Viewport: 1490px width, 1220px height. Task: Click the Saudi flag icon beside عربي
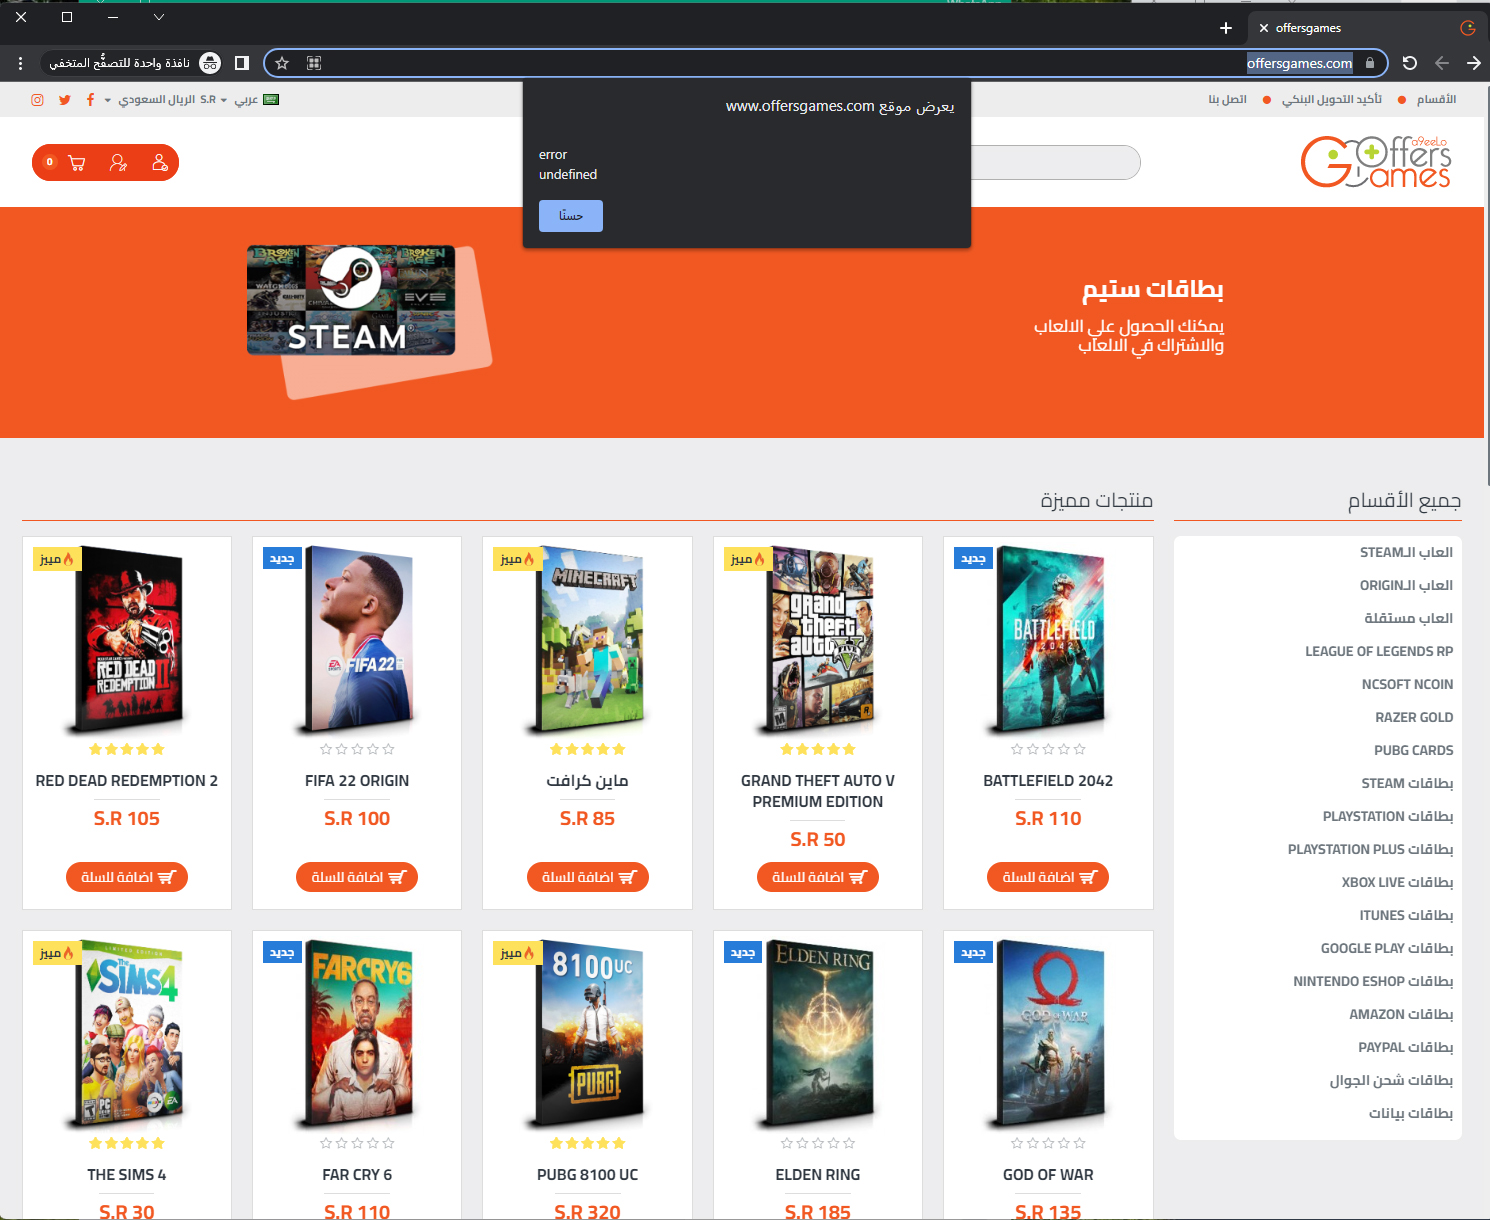(271, 100)
